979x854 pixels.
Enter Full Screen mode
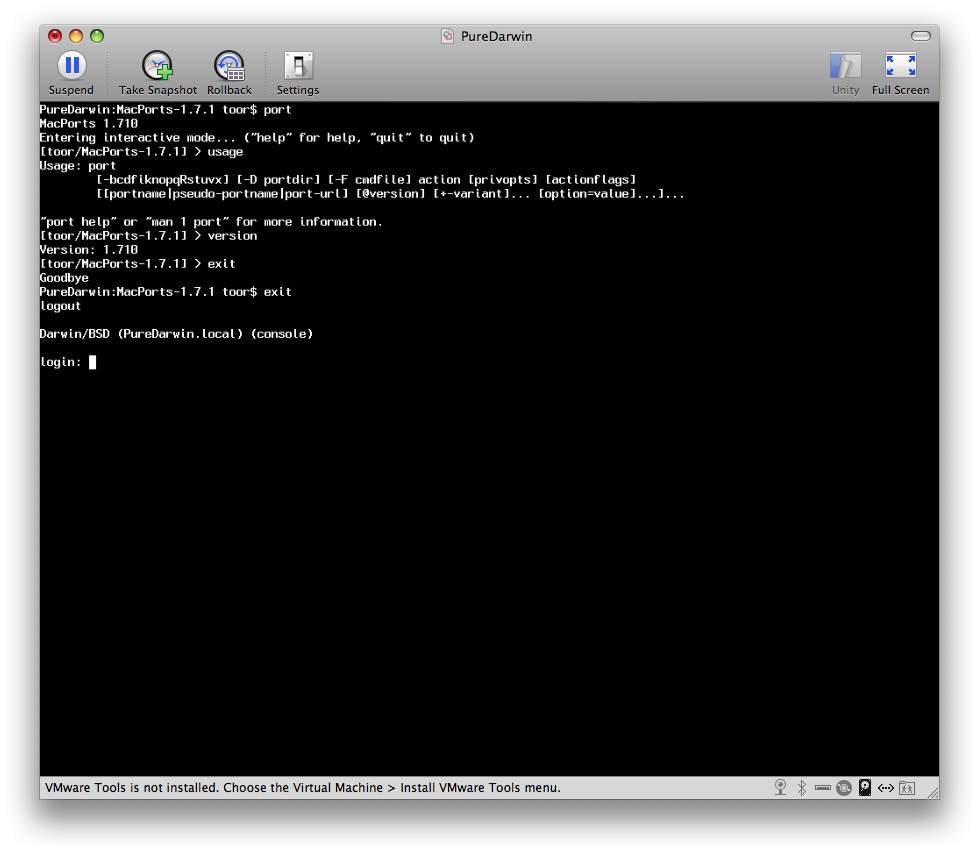900,73
